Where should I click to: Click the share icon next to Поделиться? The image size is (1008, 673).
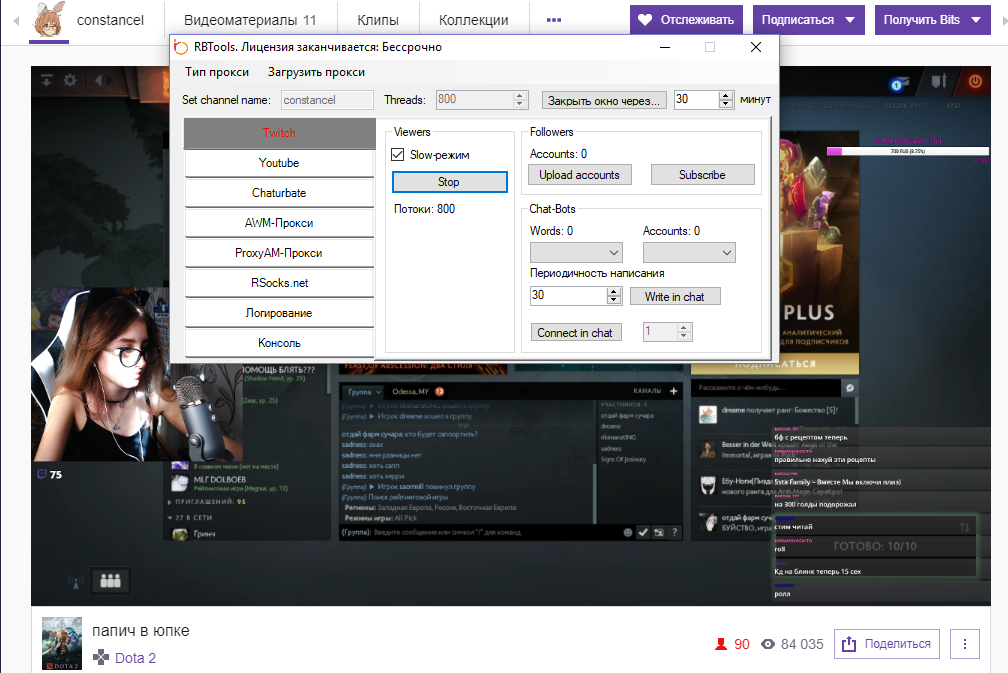click(x=848, y=644)
